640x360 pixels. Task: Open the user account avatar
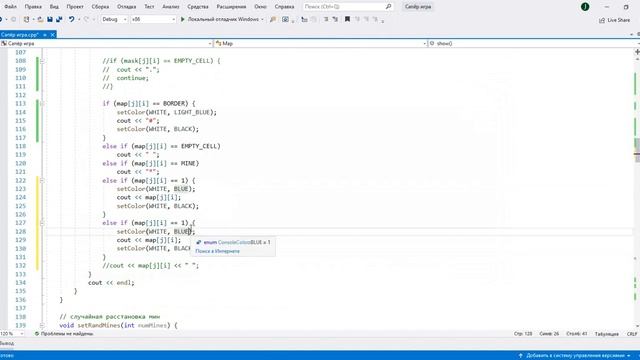click(x=585, y=7)
